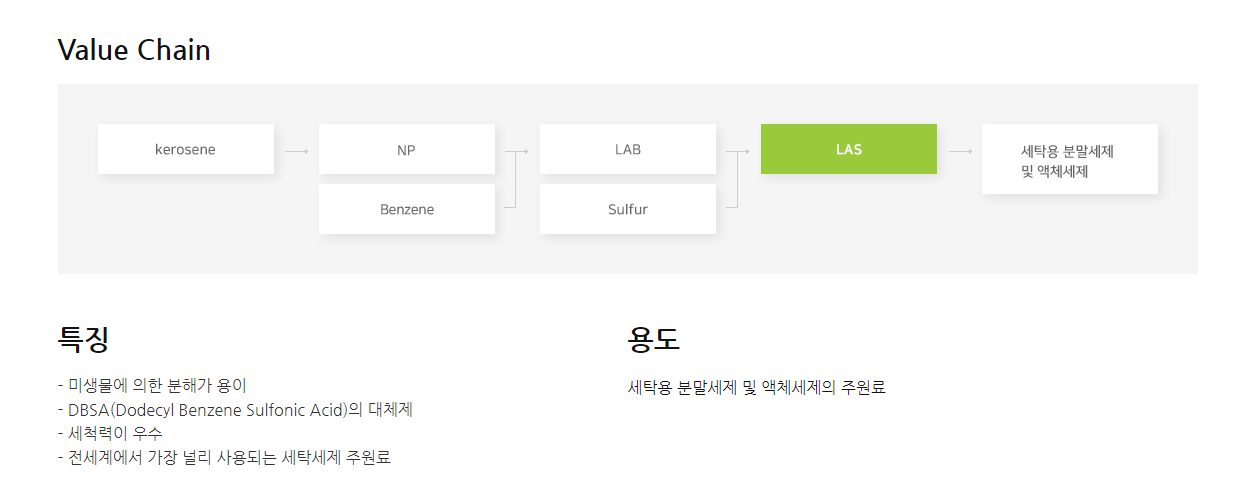
Task: Select the LAB box
Action: pyautogui.click(x=628, y=149)
